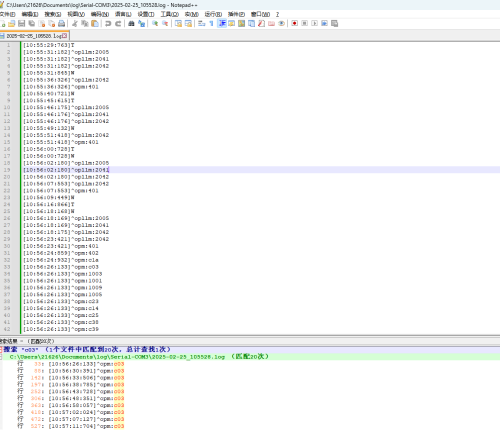Click the Paste clipboard icon

(x=95, y=23)
